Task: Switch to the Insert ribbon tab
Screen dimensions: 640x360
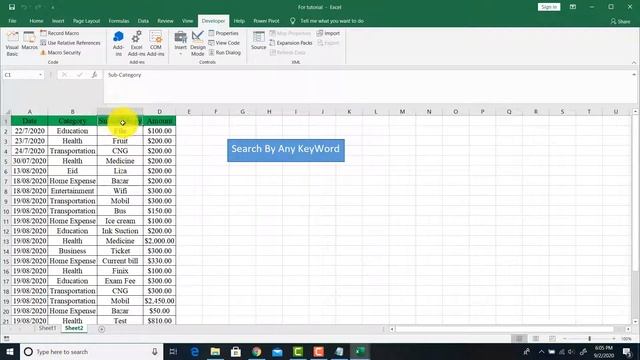Action: tap(58, 21)
